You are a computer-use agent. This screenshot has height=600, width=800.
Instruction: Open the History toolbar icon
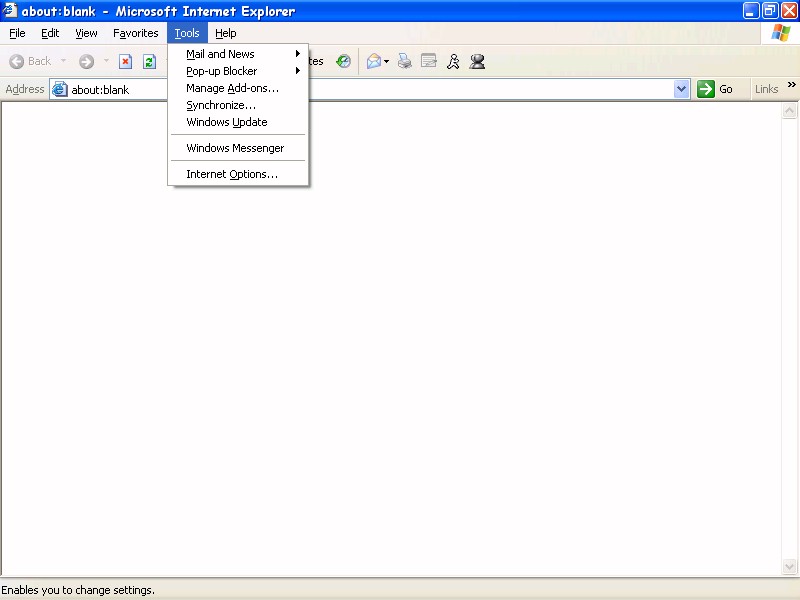click(343, 61)
